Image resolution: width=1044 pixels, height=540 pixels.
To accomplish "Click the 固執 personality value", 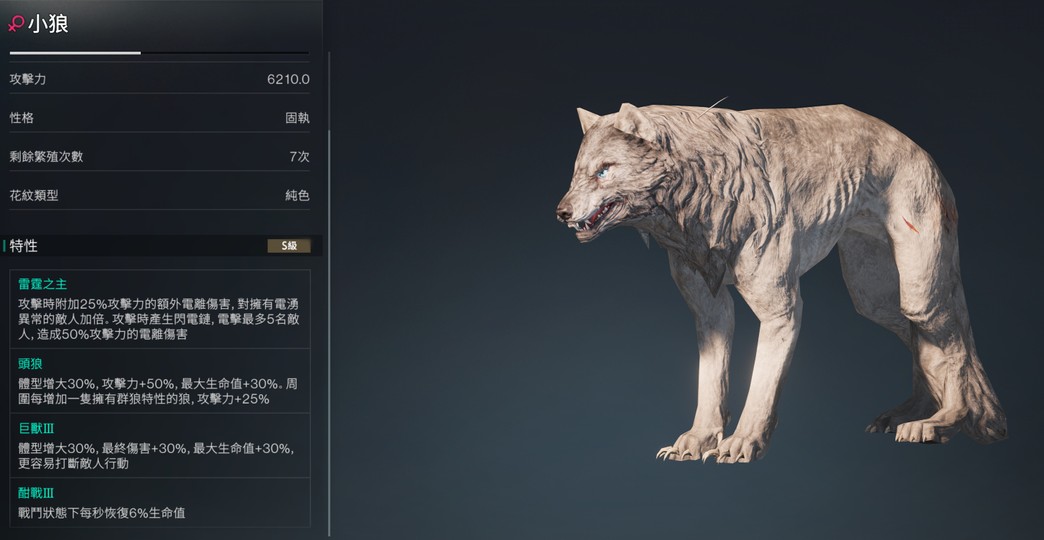I will [298, 119].
